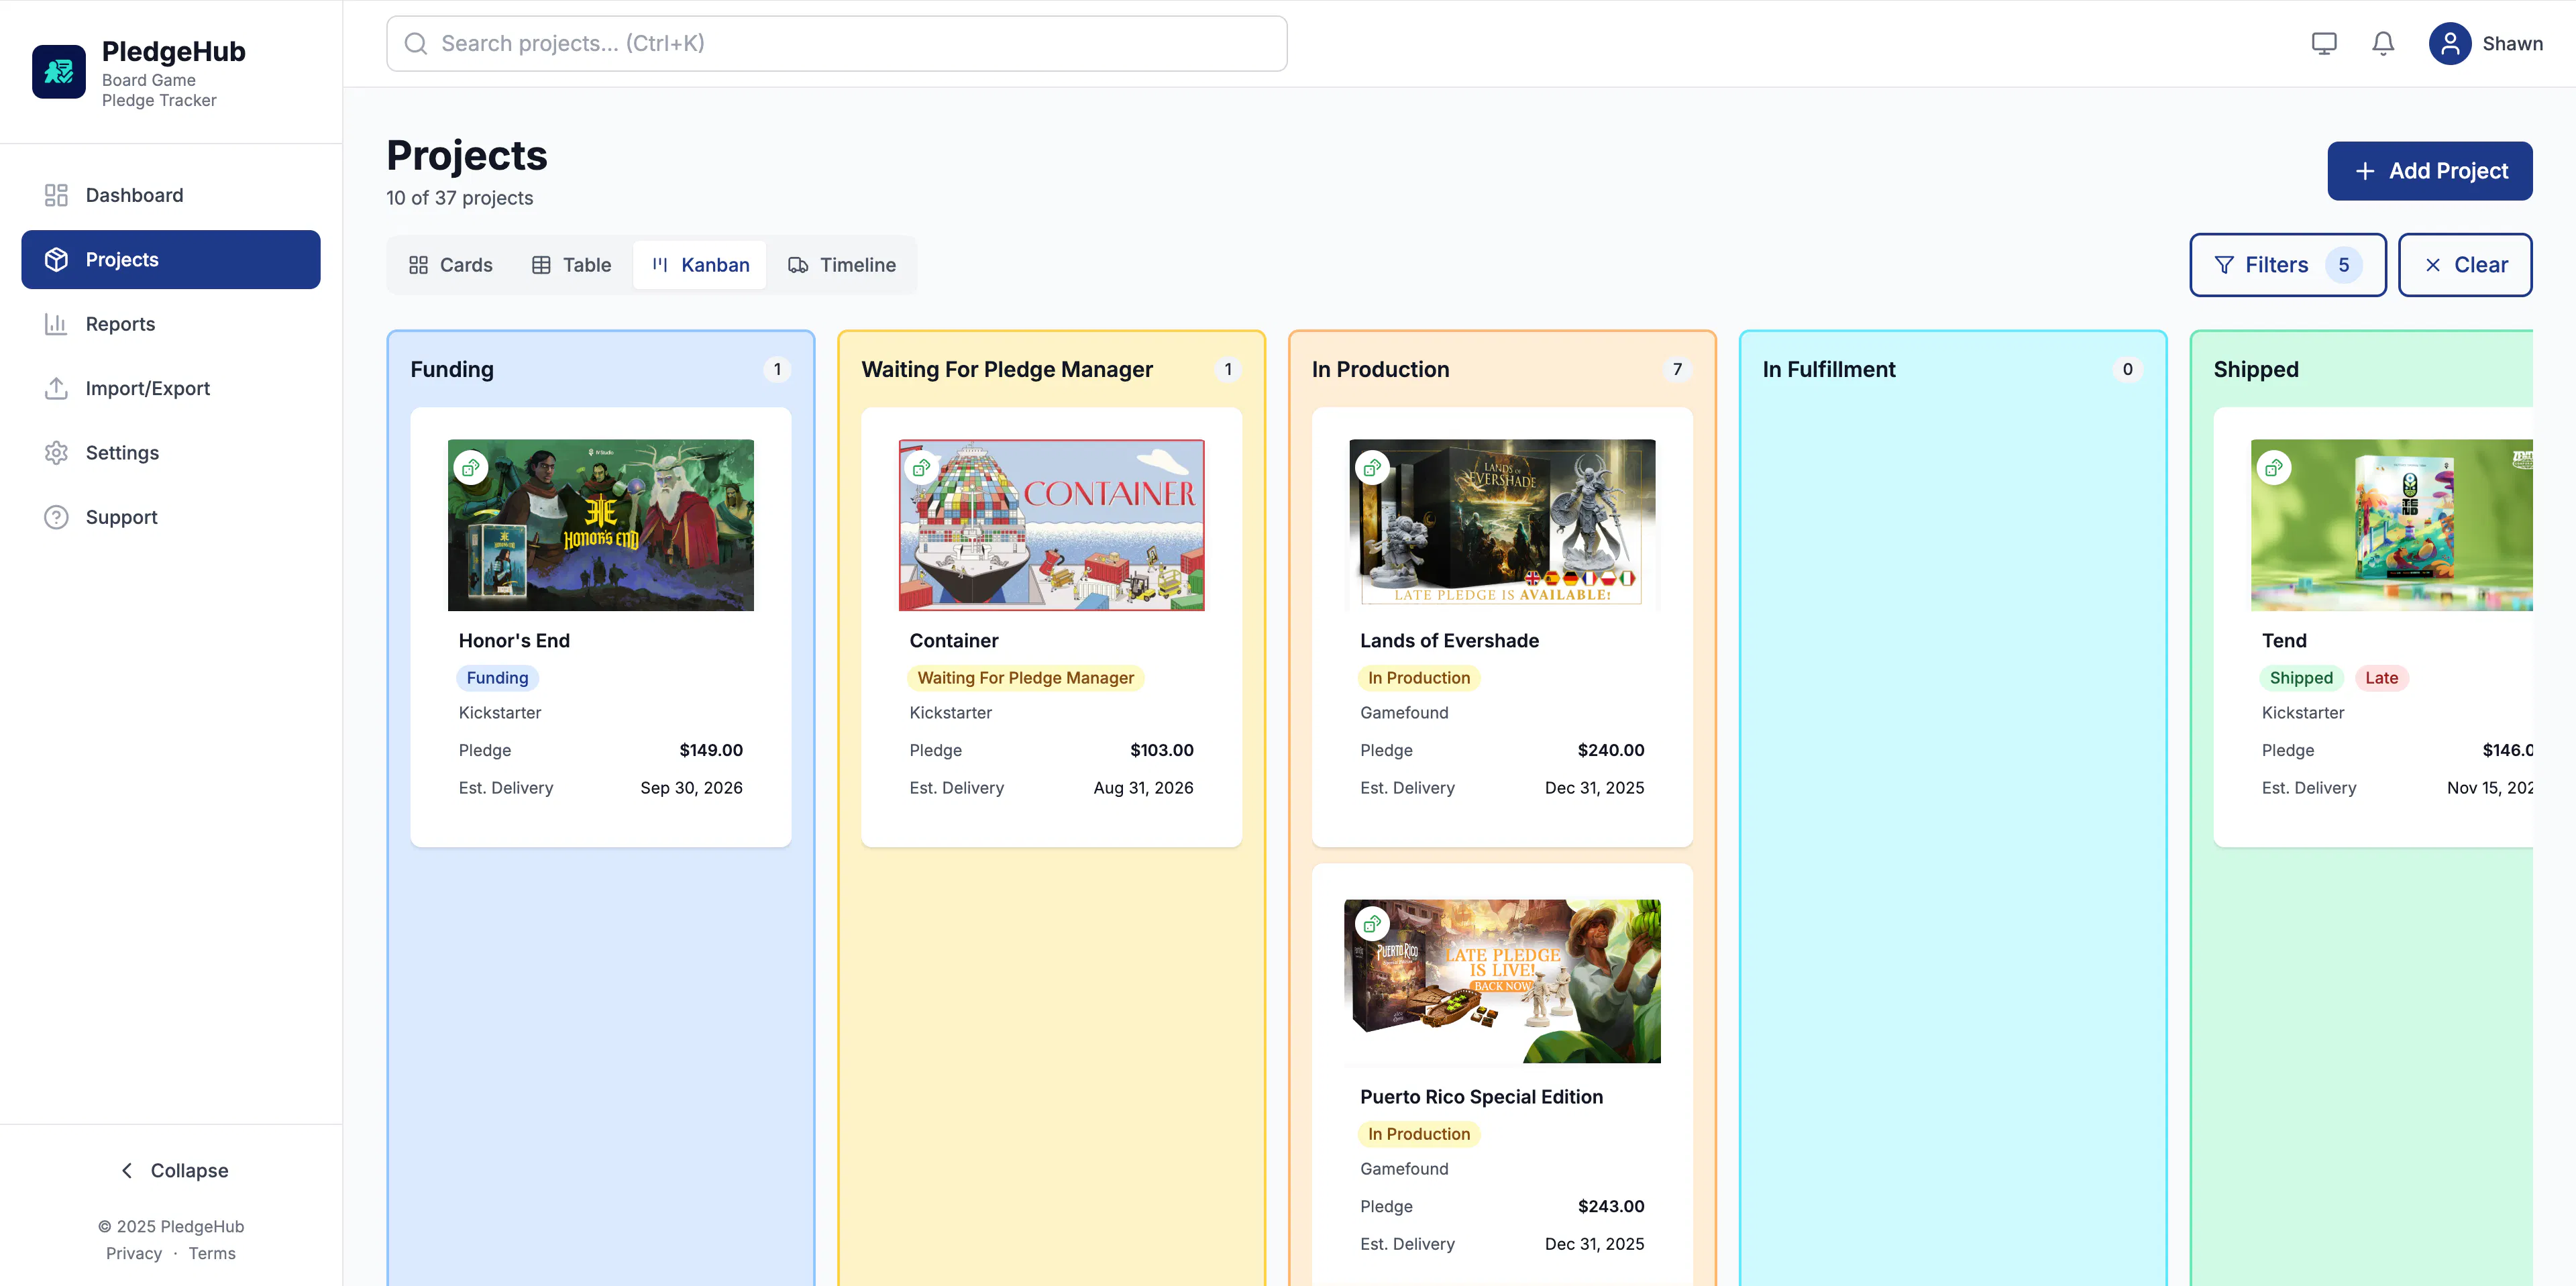Click Sep 30, 2026 delivery date
The height and width of the screenshot is (1286, 2576).
691,788
